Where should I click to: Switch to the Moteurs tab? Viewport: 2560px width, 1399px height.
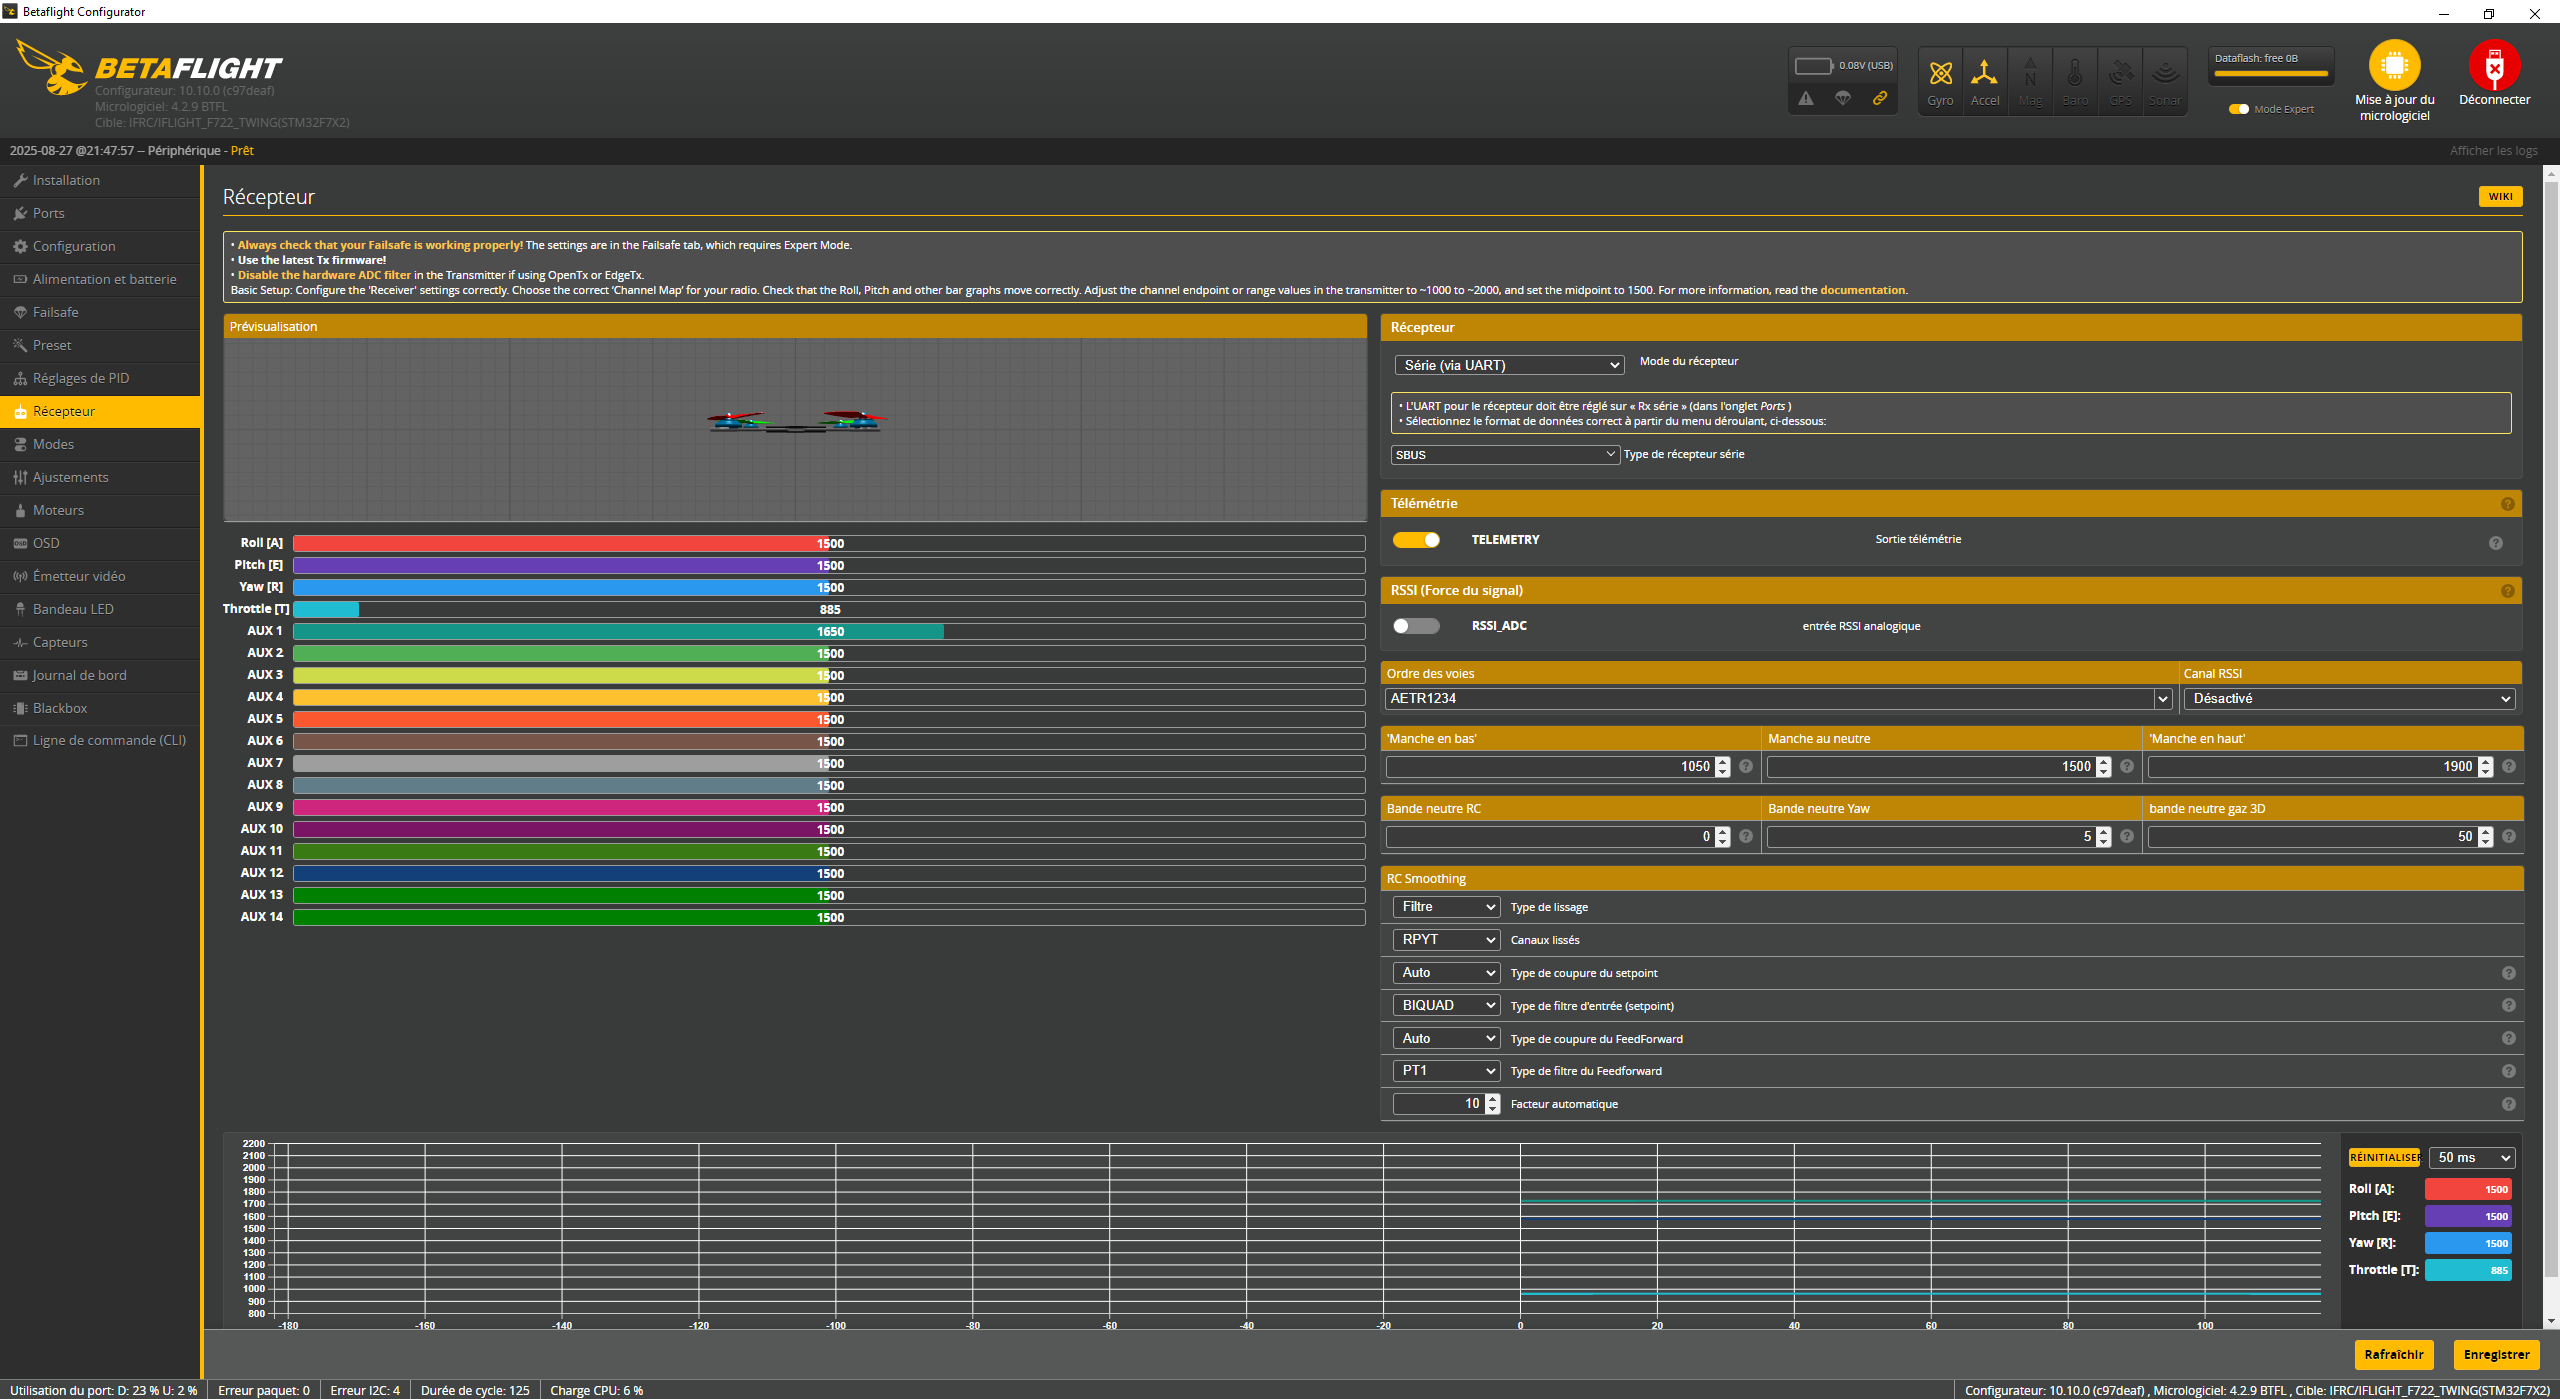tap(58, 510)
